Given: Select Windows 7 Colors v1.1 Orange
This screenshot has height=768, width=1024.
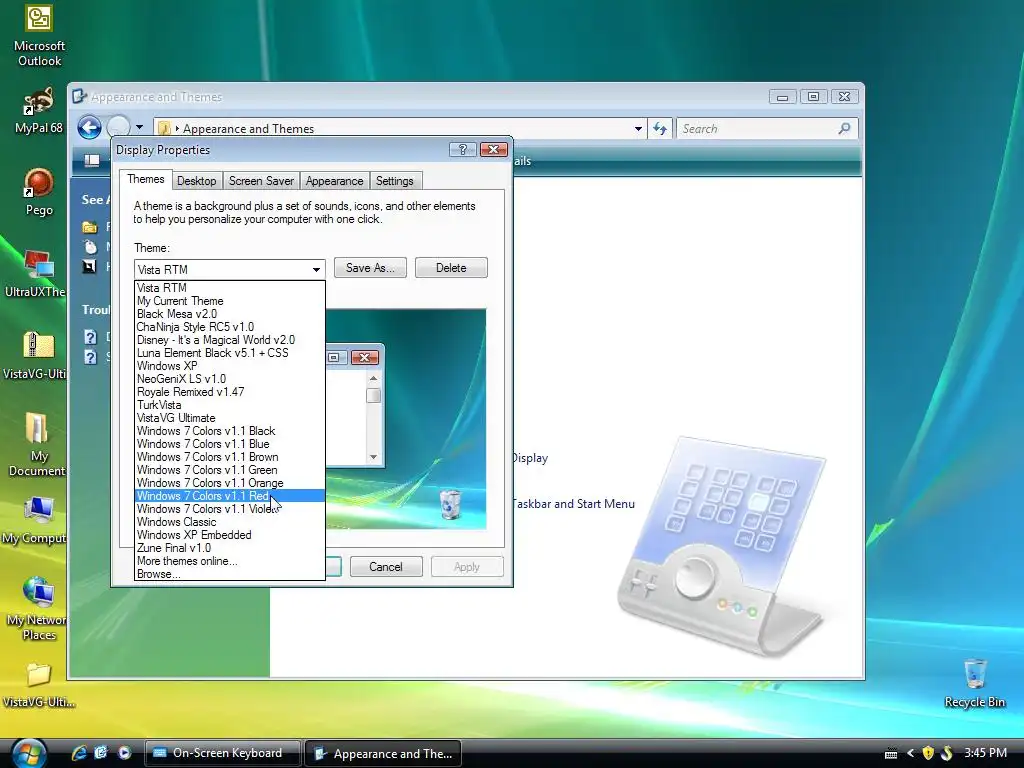Looking at the screenshot, I should click(x=230, y=483).
